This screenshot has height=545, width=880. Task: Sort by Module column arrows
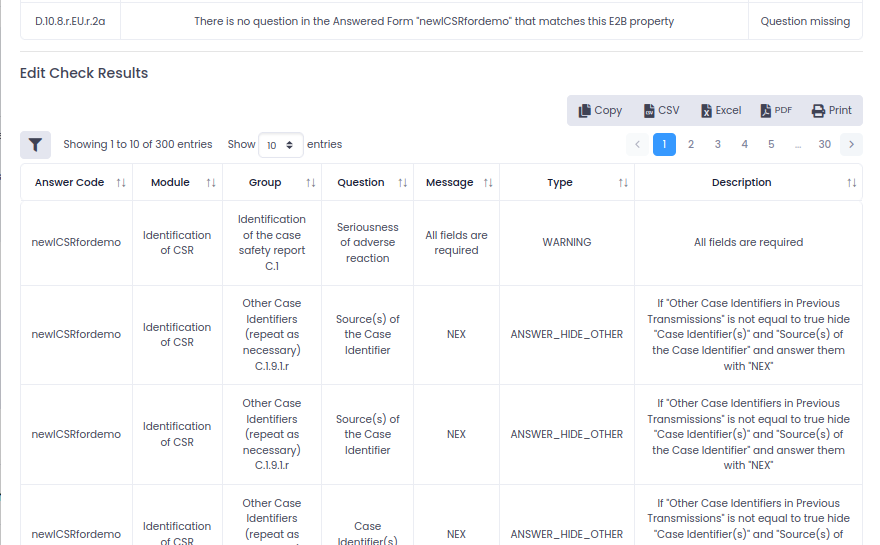coord(211,183)
